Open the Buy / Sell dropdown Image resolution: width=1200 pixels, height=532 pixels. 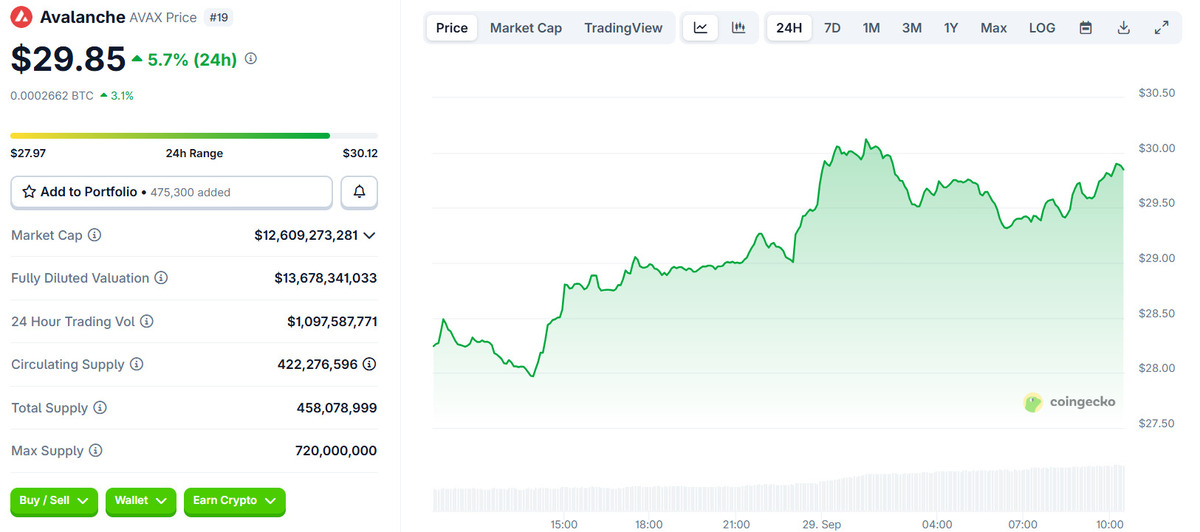(54, 500)
